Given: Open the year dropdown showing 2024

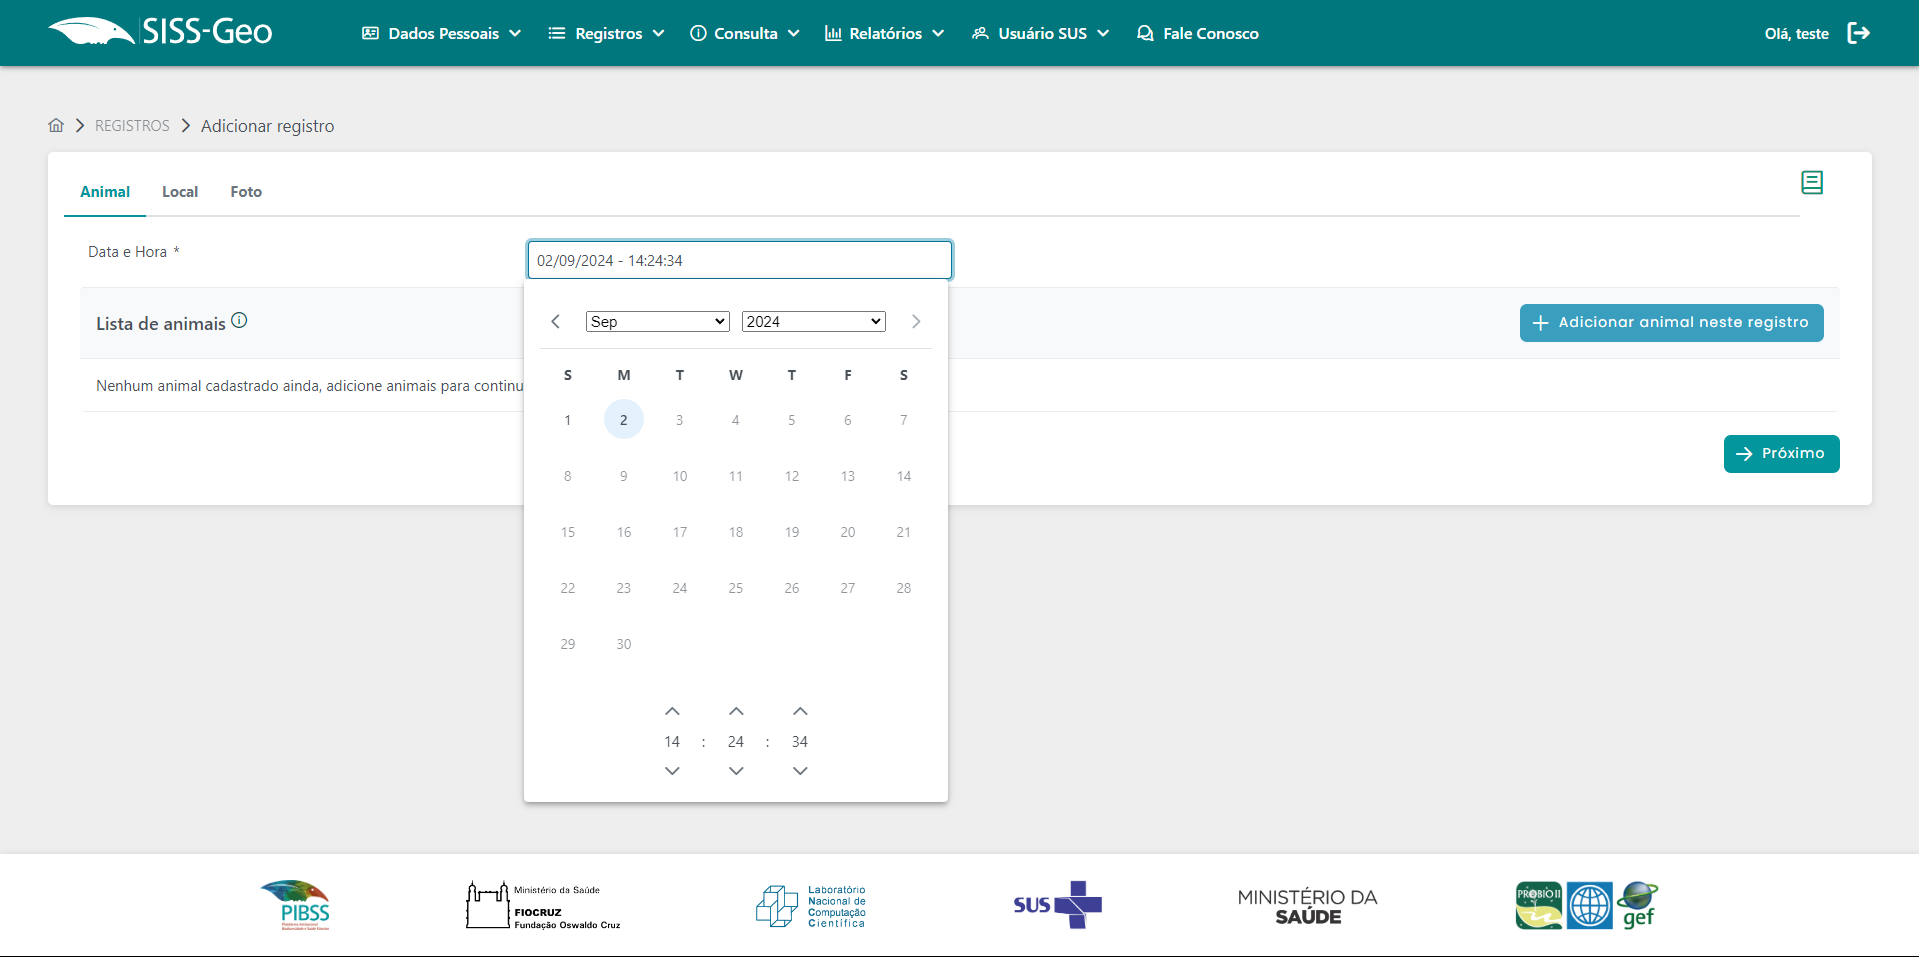Looking at the screenshot, I should pyautogui.click(x=814, y=321).
